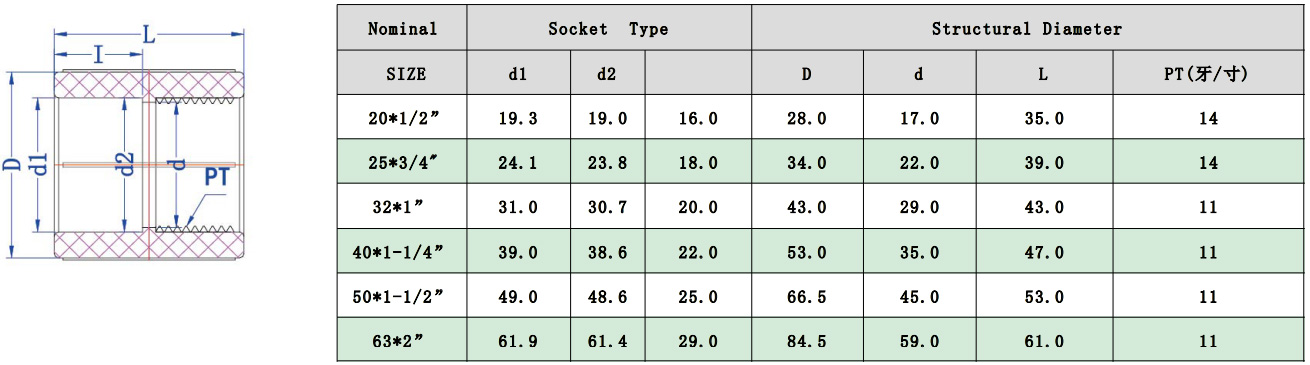
Task: Click the Nominal header cell
Action: click(402, 28)
